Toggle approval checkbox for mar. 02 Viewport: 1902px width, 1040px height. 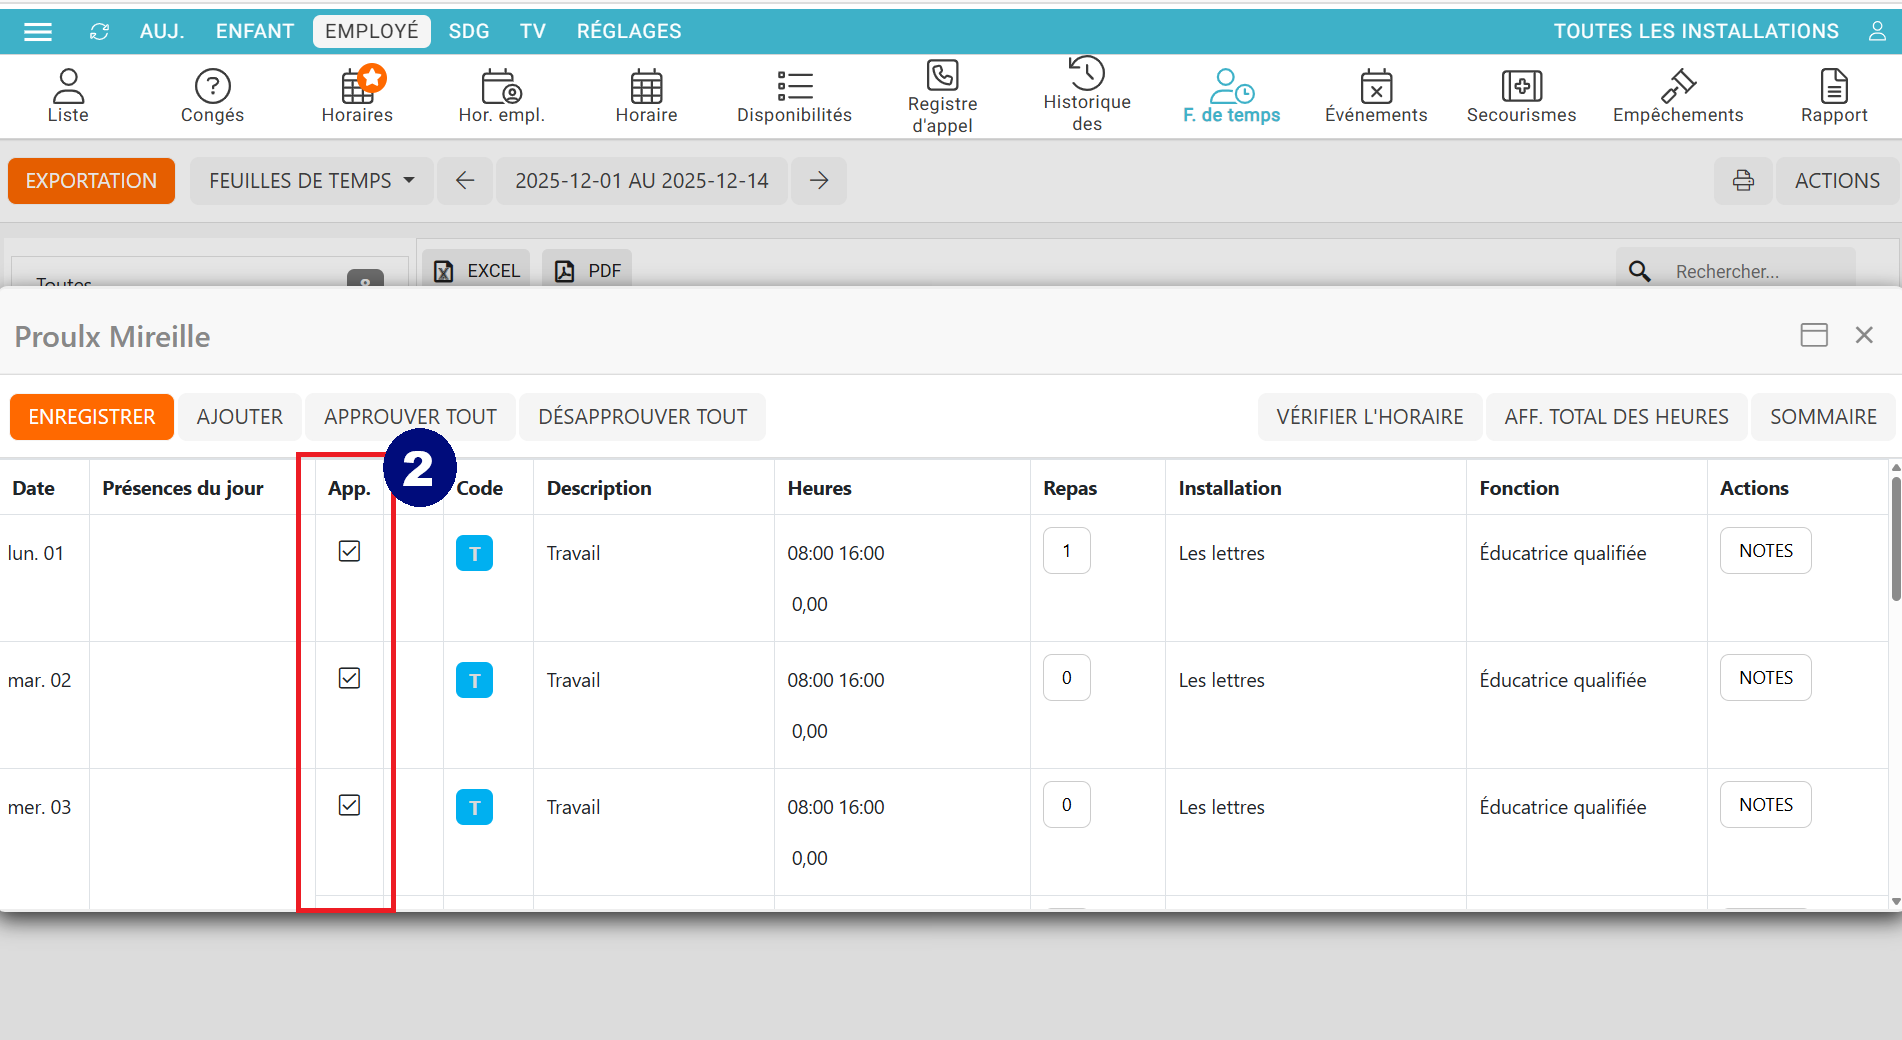coord(349,678)
